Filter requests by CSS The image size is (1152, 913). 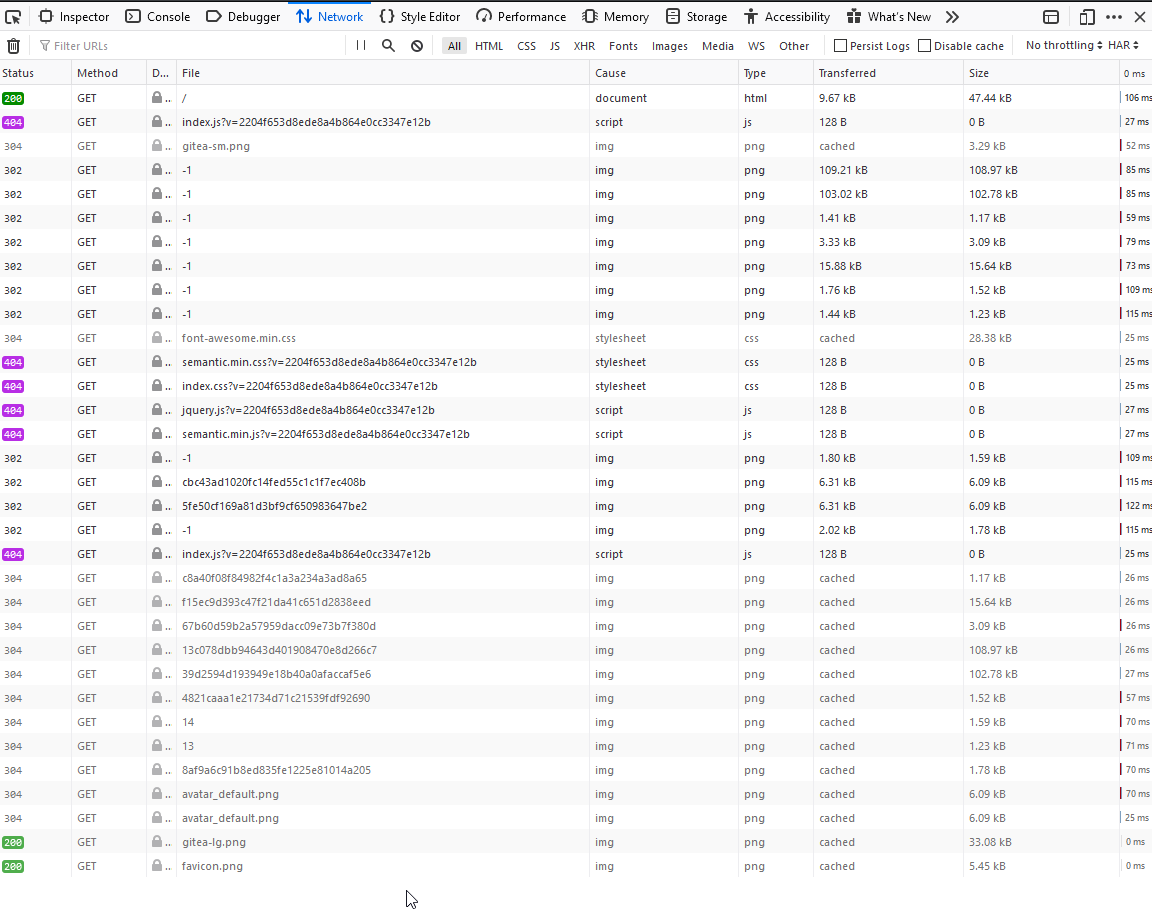click(527, 46)
